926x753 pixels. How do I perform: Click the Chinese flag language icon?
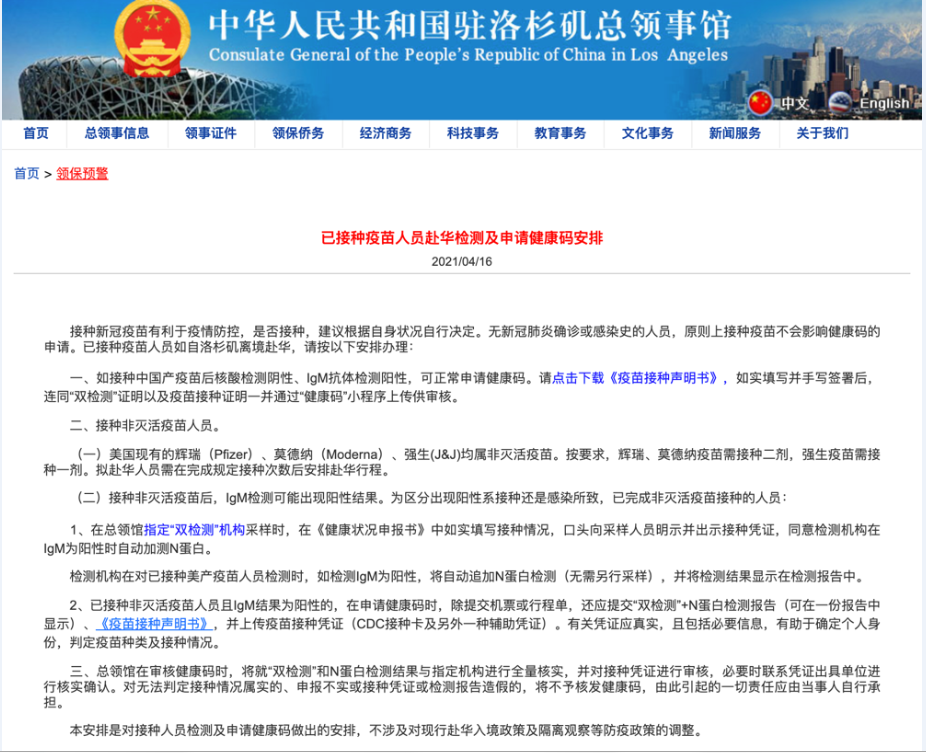(761, 102)
